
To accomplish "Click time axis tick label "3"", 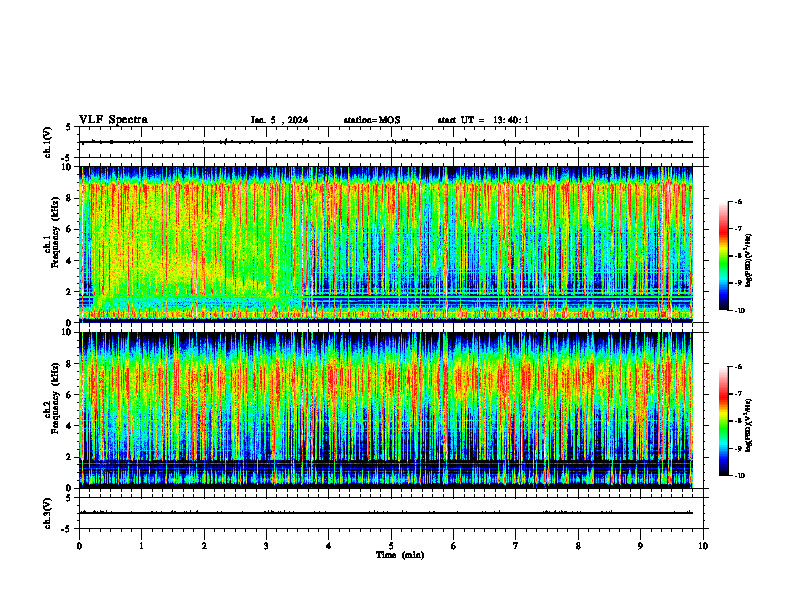I will (266, 546).
